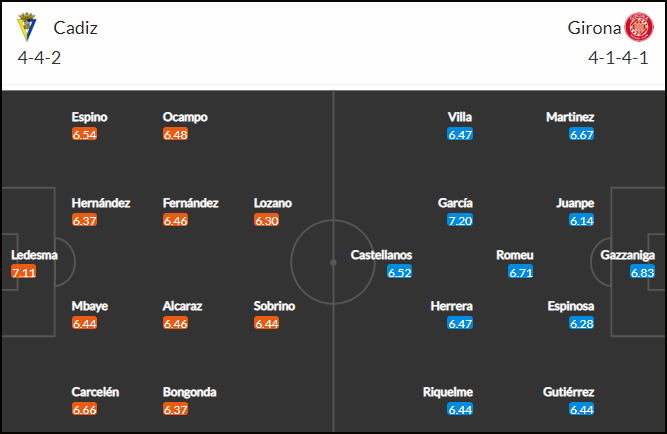This screenshot has width=667, height=434.
Task: Click the Girona 4-1-4-1 formation label
Action: (x=618, y=58)
